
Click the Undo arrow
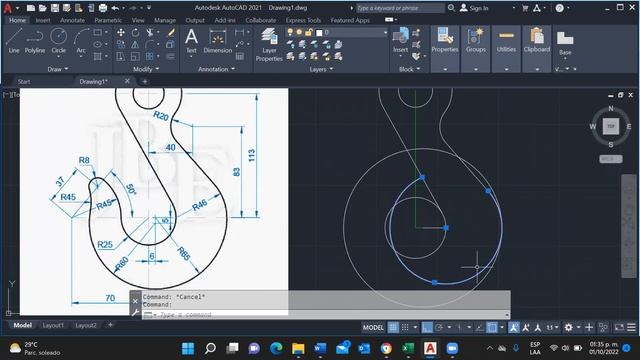click(x=115, y=8)
